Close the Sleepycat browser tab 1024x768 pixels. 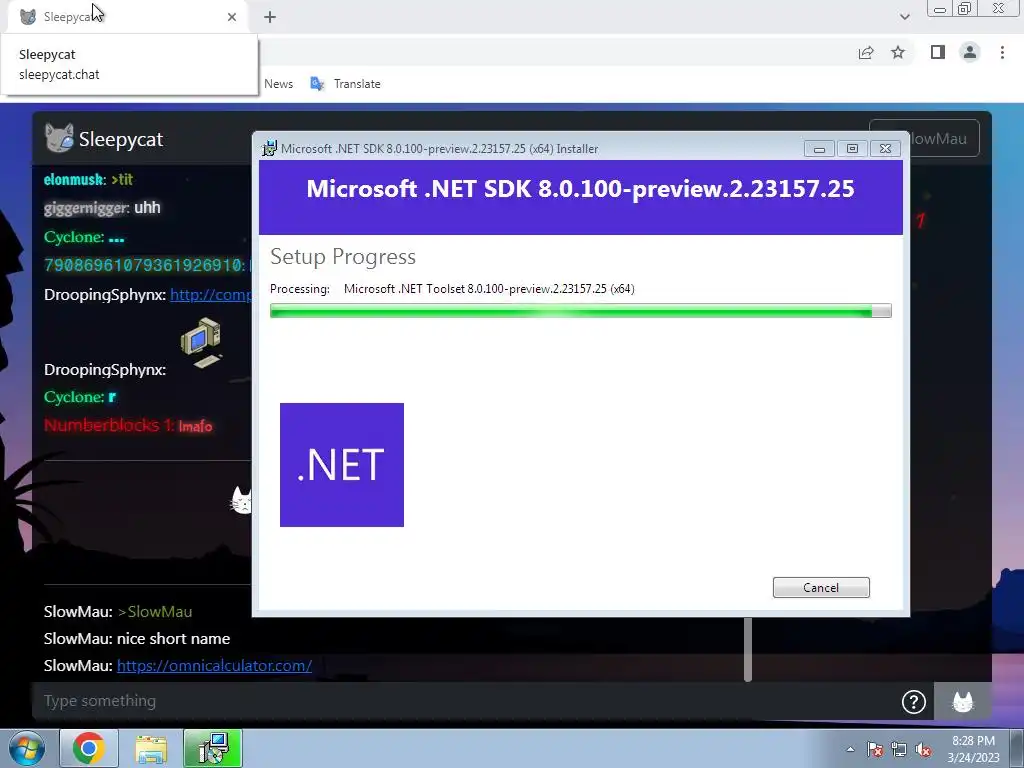click(232, 17)
